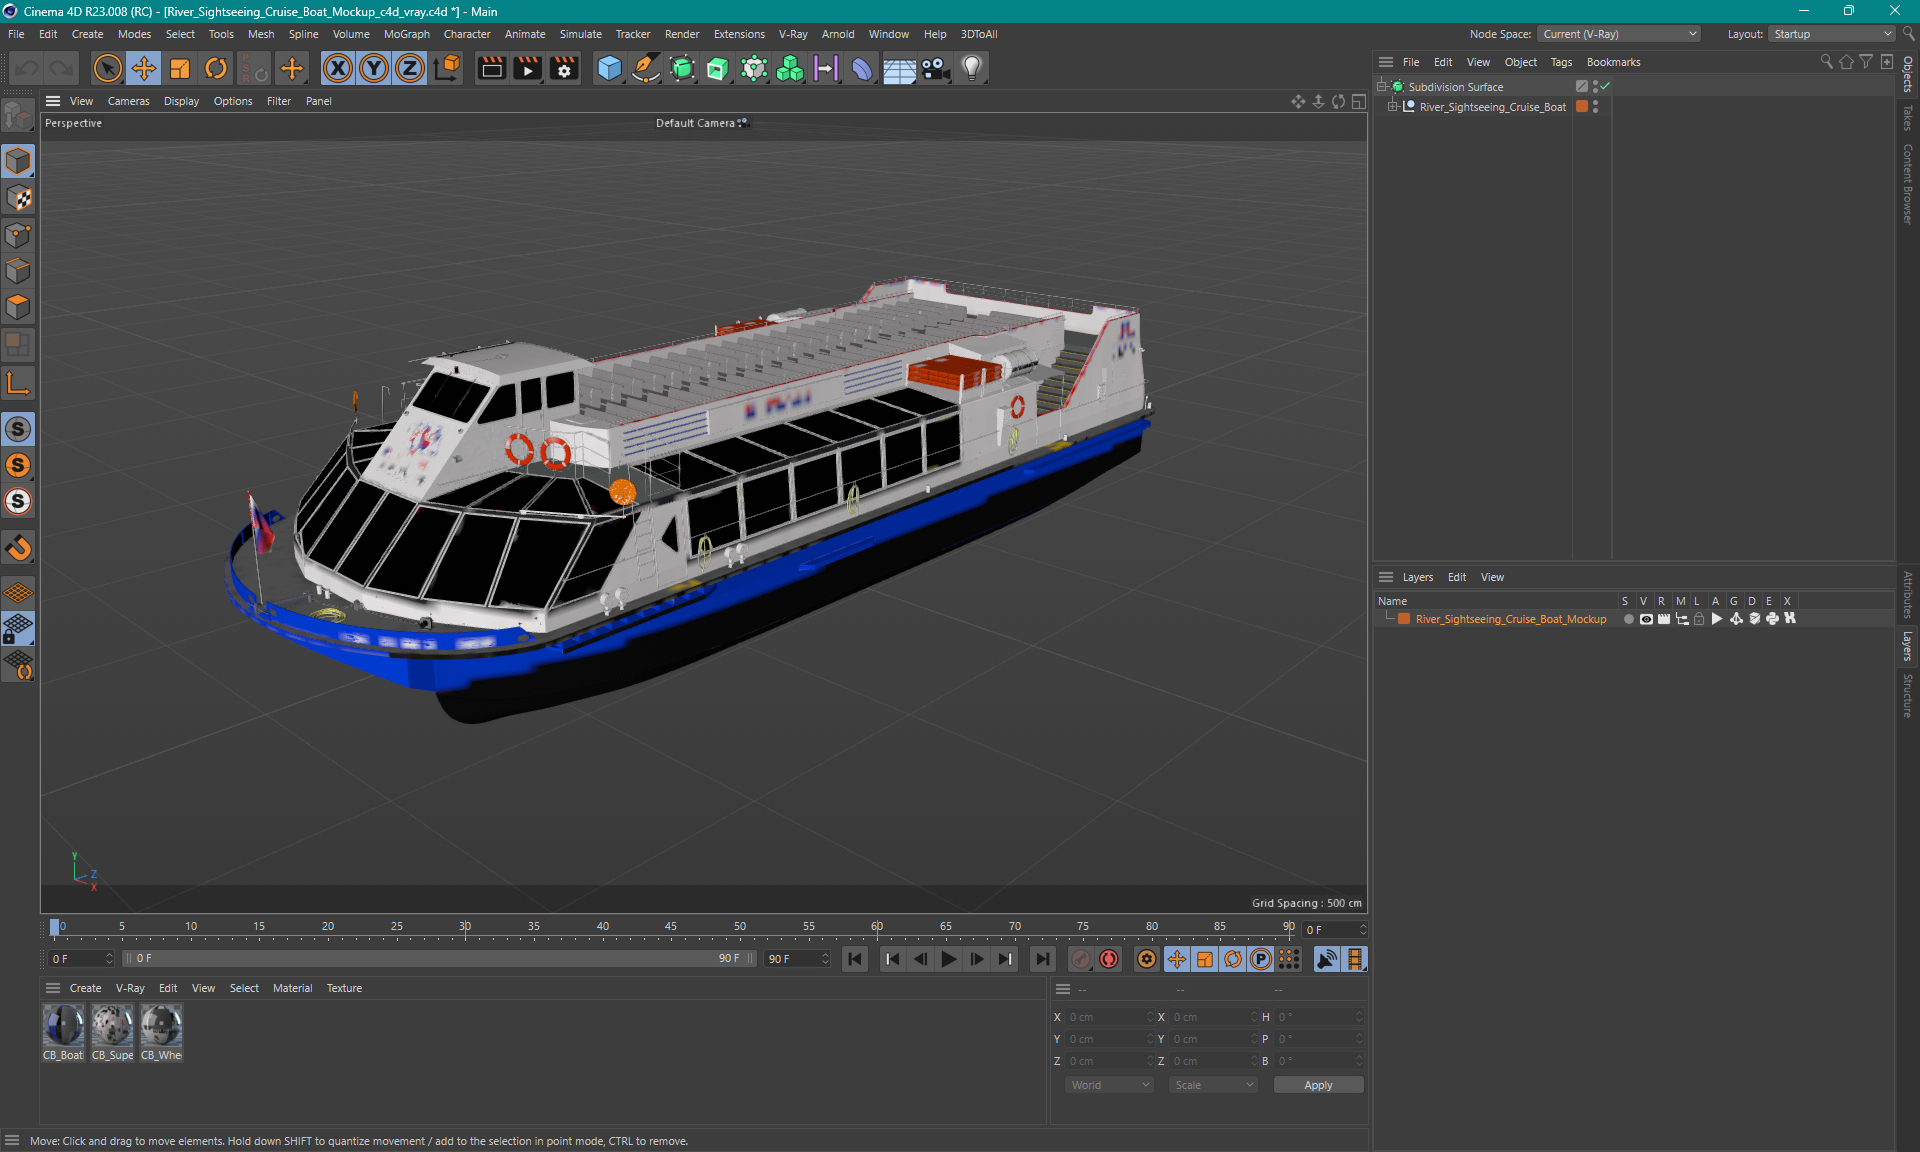1920x1152 pixels.
Task: Open the Simulate menu
Action: pyautogui.click(x=580, y=34)
